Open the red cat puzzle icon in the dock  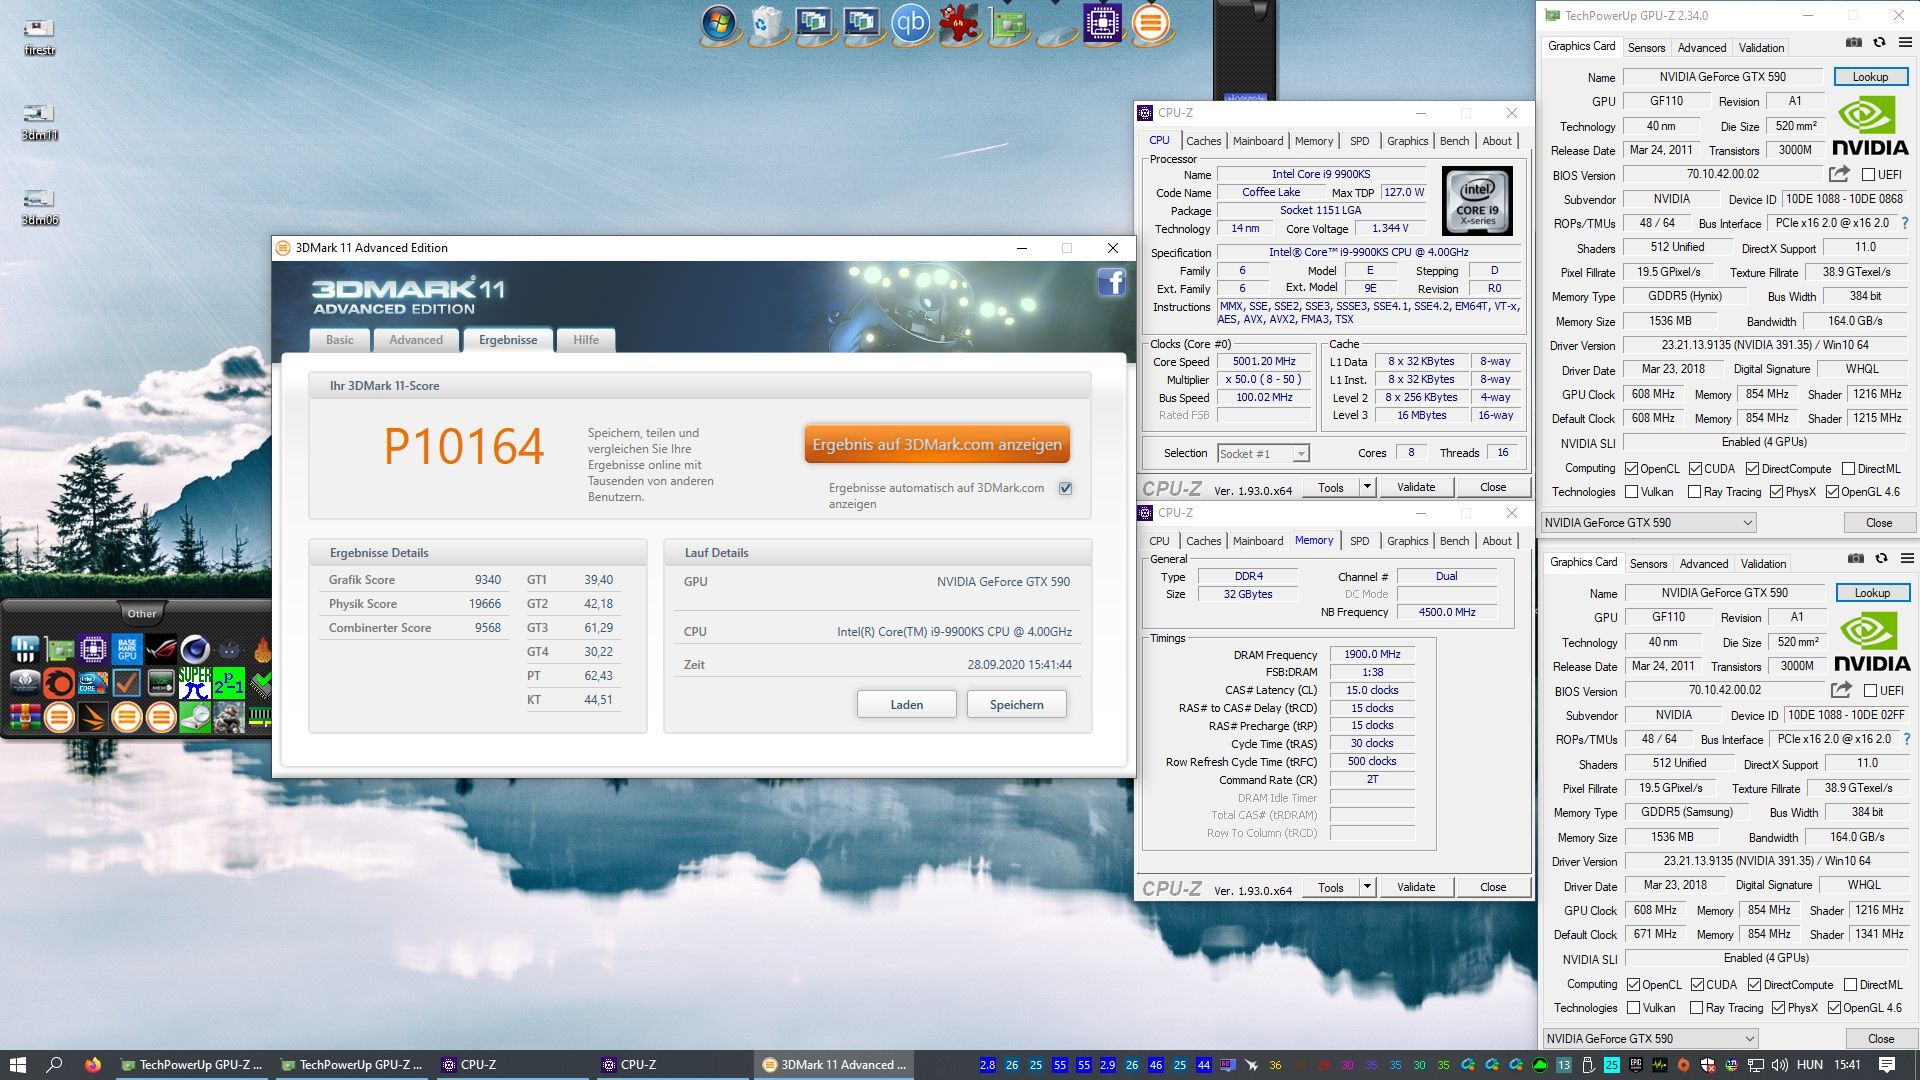tap(958, 24)
